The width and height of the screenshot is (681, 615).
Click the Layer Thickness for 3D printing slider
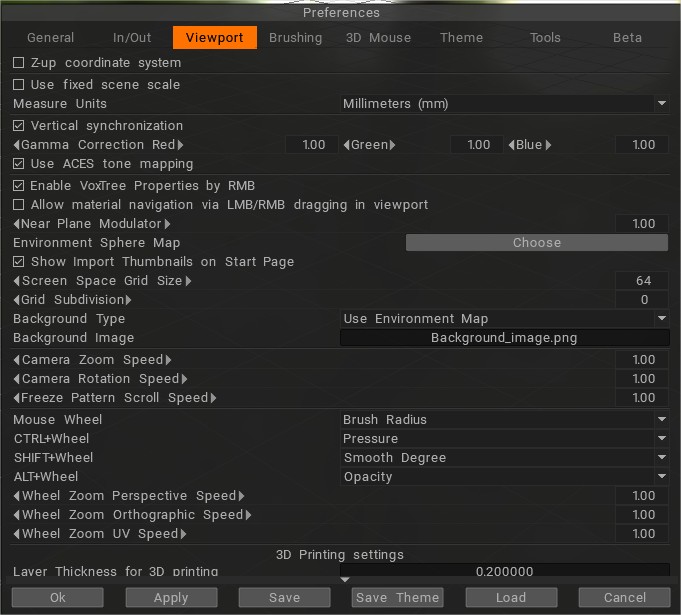click(x=504, y=572)
